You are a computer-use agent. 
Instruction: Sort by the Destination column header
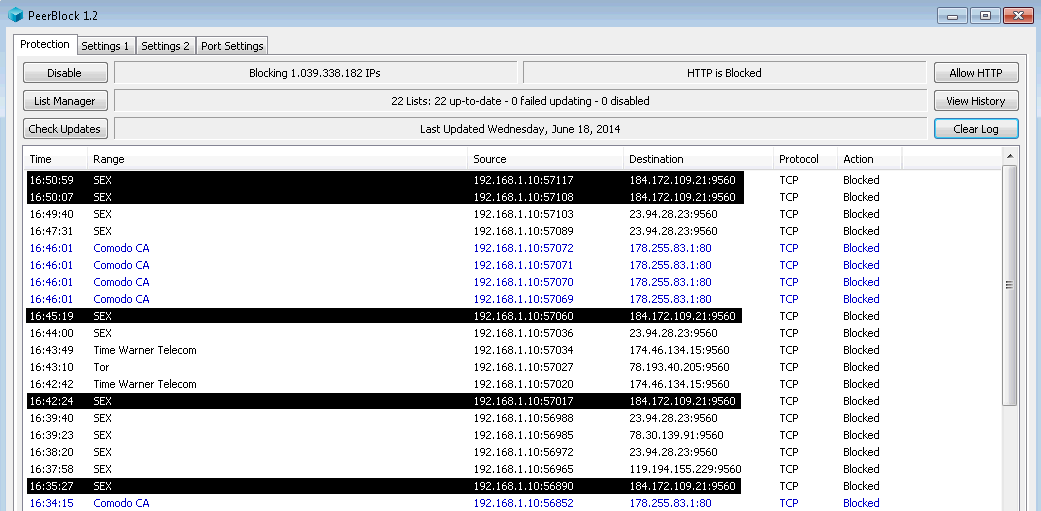tap(698, 159)
